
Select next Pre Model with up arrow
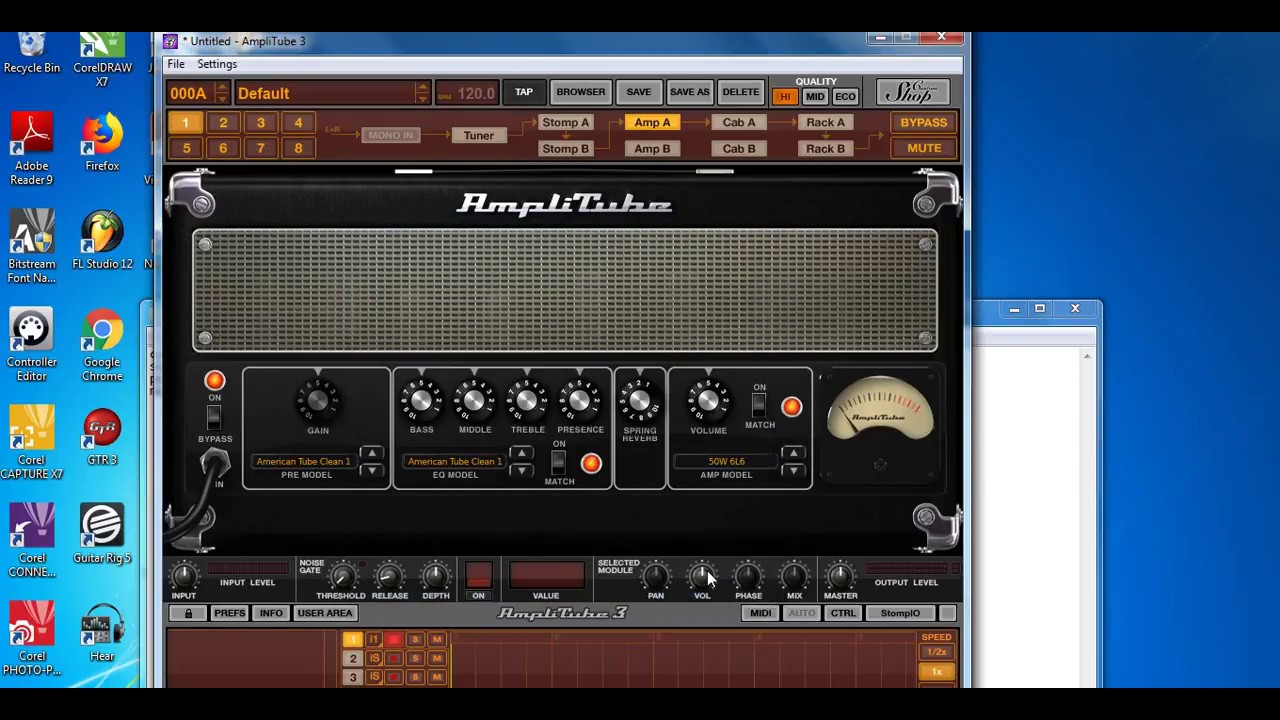pyautogui.click(x=371, y=454)
